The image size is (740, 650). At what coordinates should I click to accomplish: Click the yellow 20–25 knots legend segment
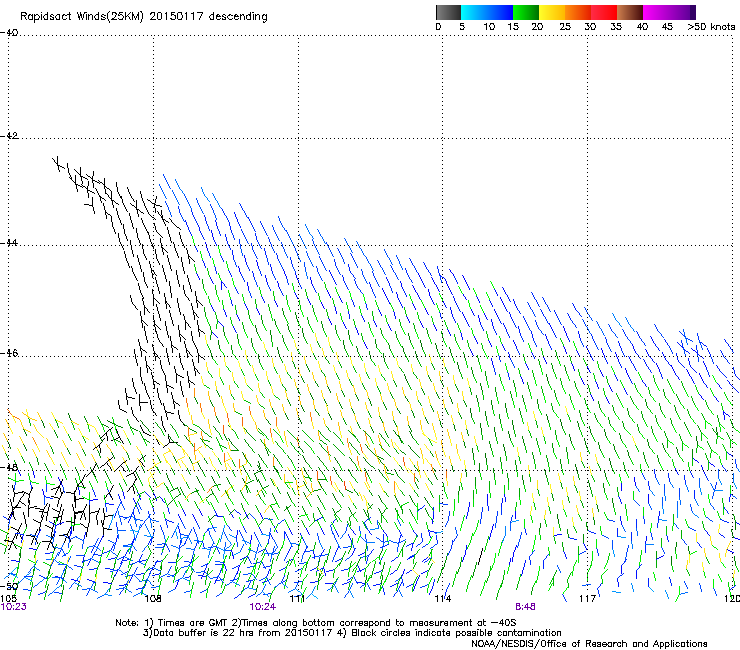tap(552, 12)
